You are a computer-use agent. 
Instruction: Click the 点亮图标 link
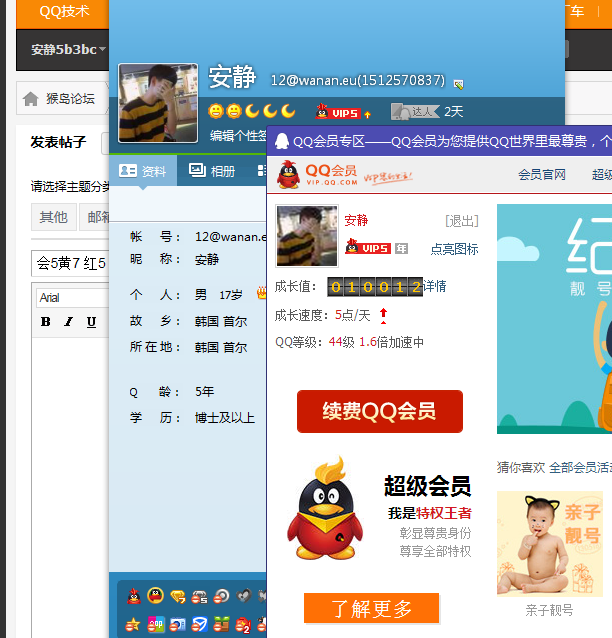pos(454,249)
